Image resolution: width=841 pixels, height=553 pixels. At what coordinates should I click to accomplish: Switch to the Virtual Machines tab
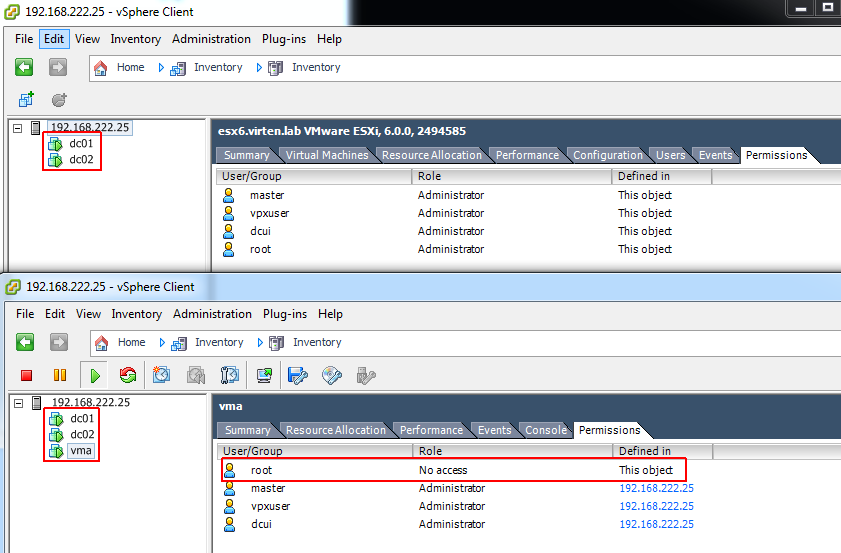coord(327,155)
